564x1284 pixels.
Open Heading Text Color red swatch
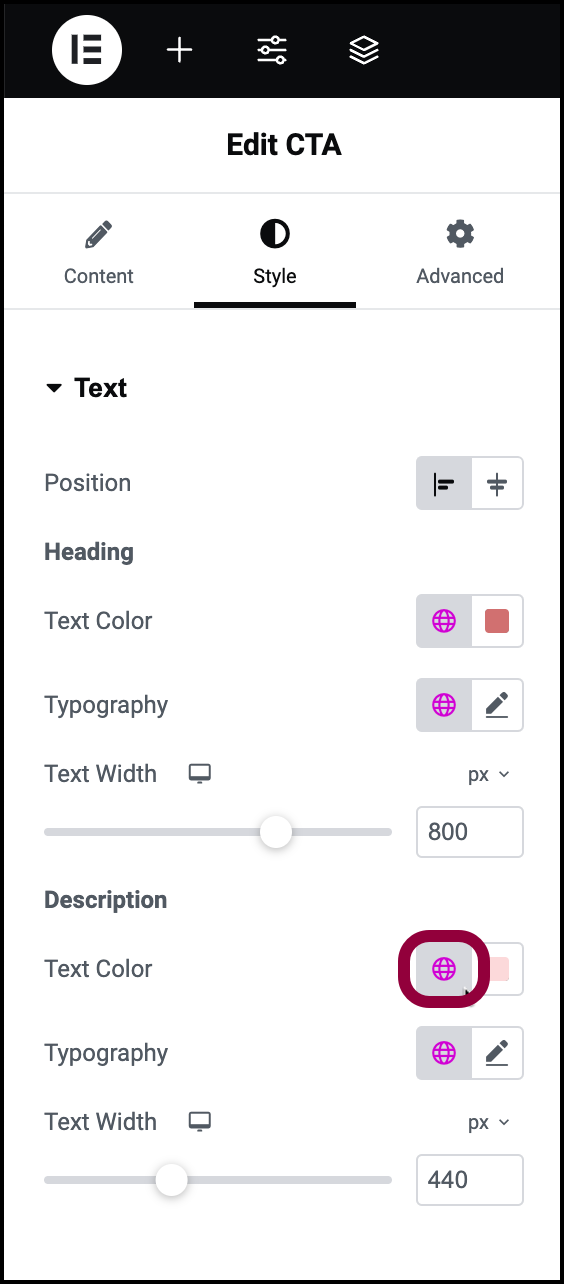tap(497, 621)
